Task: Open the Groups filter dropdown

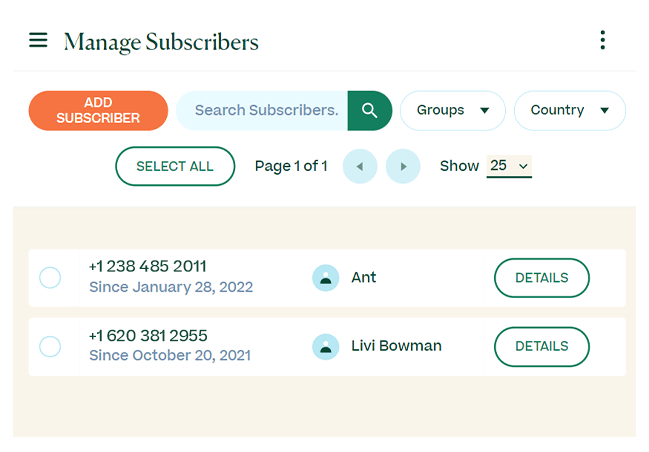Action: click(x=453, y=111)
